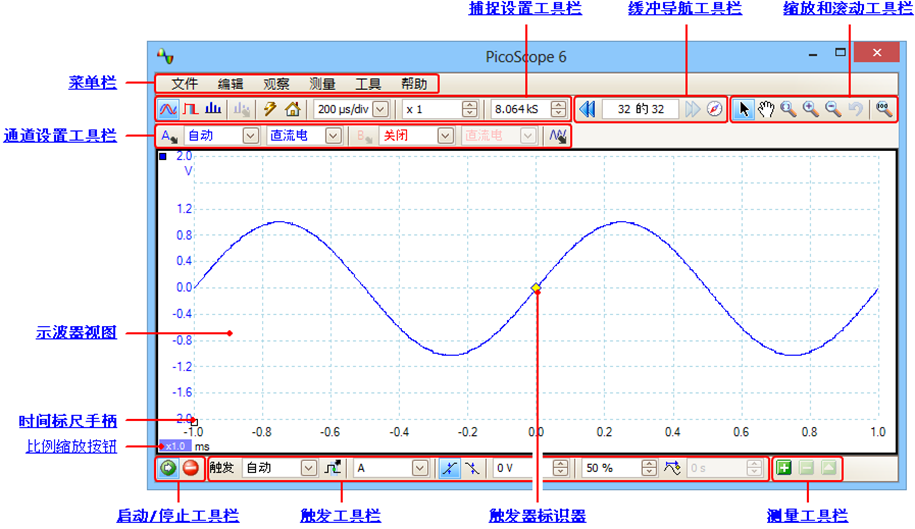The height and width of the screenshot is (529, 915).
Task: Switch to Persistence Mode icon
Action: click(x=190, y=109)
